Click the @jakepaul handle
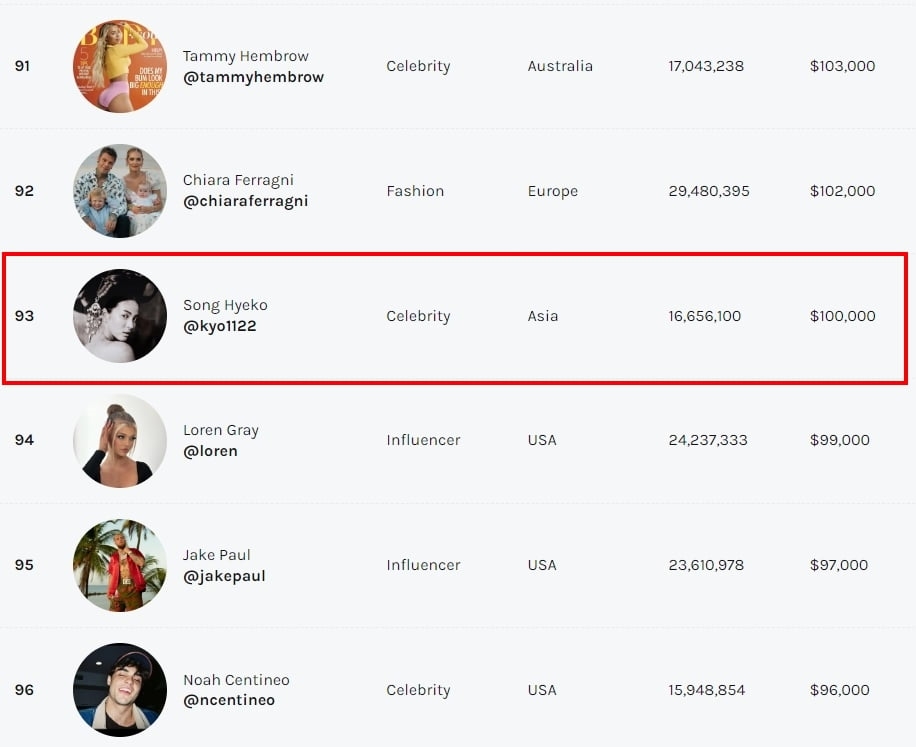Viewport: 916px width, 747px height. point(224,576)
